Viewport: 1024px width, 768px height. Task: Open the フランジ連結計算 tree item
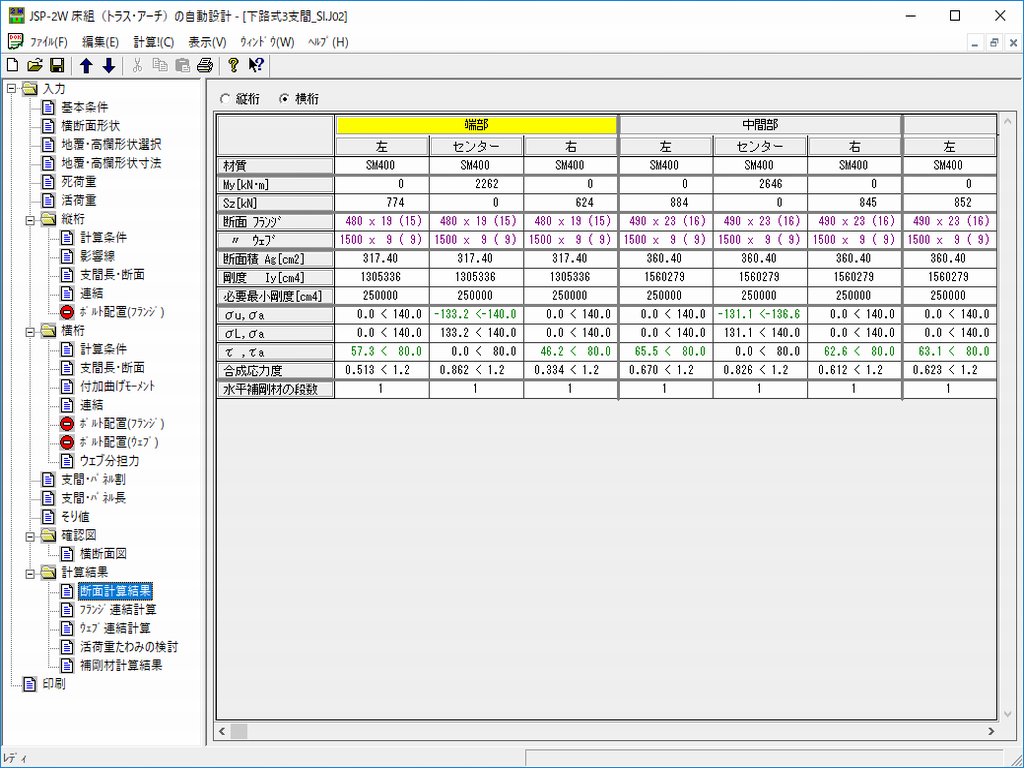(117, 609)
